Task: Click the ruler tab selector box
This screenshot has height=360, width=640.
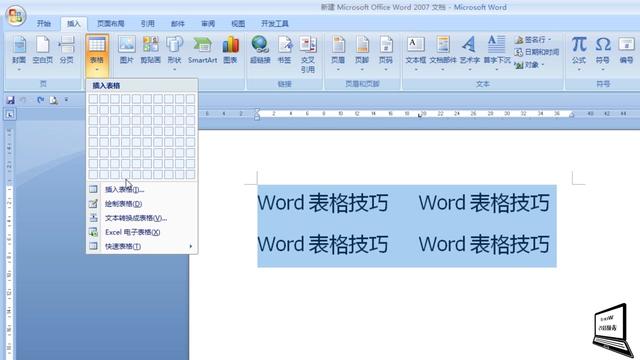Action: pyautogui.click(x=10, y=115)
